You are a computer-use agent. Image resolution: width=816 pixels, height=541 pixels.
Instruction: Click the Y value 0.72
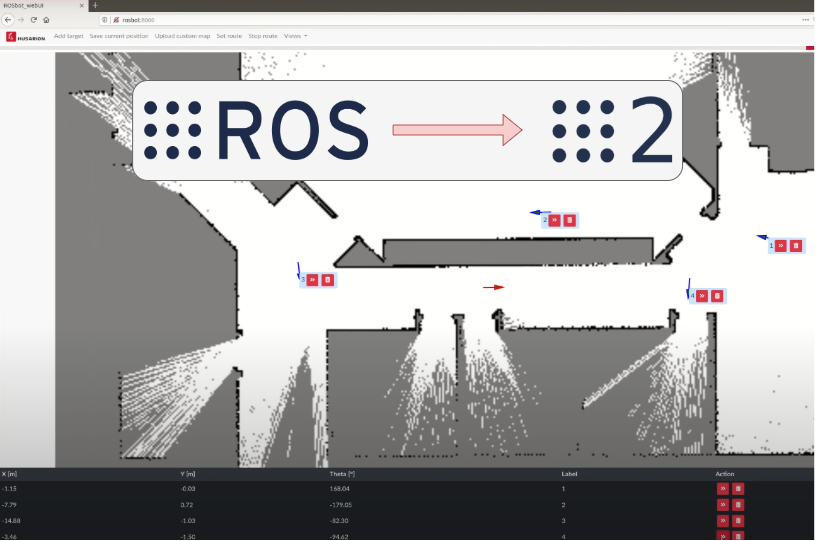tap(187, 505)
